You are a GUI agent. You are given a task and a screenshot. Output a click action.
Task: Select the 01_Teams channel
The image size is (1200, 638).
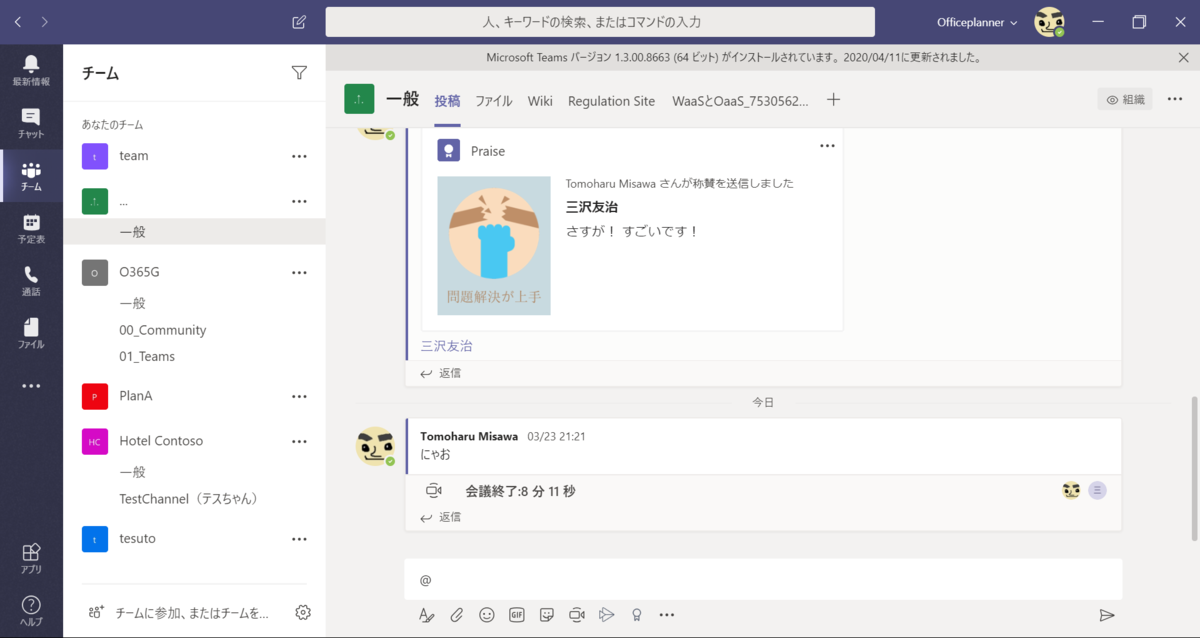coord(147,357)
